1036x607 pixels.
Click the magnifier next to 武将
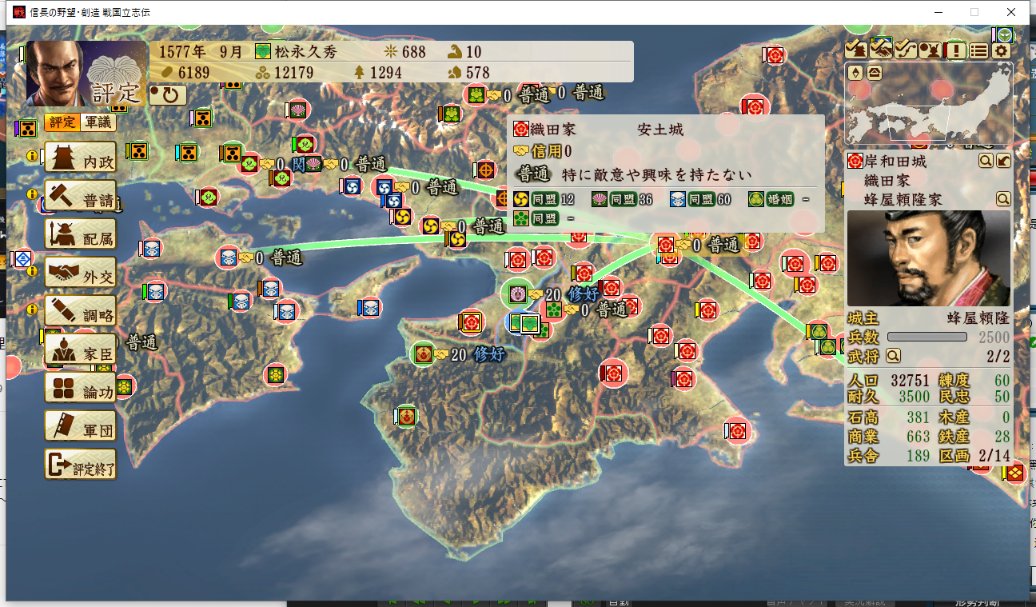click(893, 356)
